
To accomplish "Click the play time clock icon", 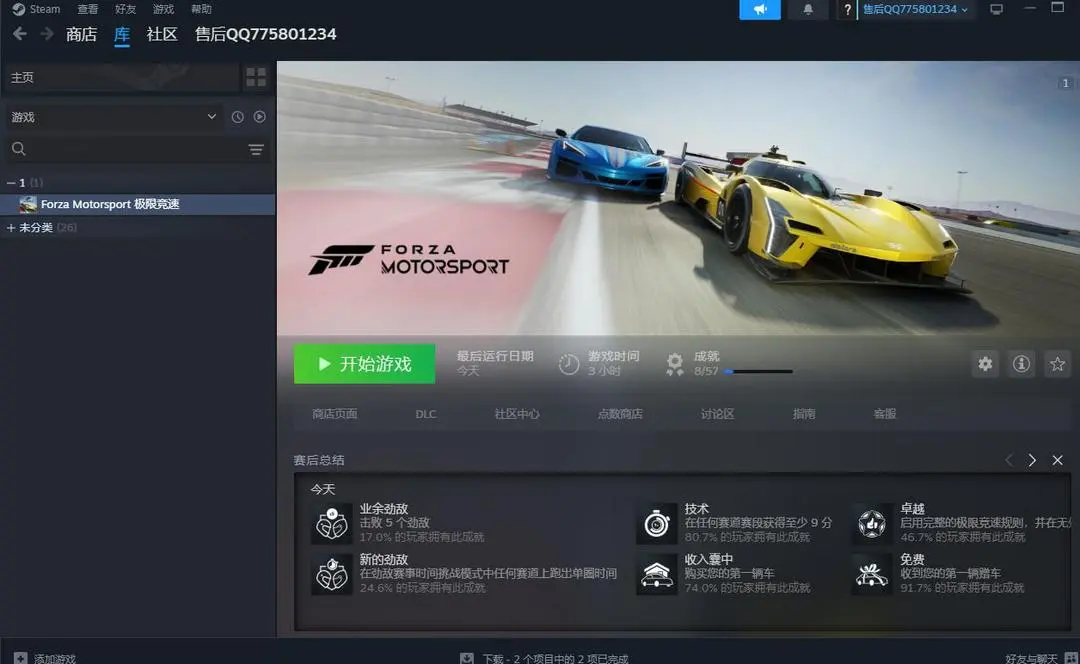I will (568, 364).
